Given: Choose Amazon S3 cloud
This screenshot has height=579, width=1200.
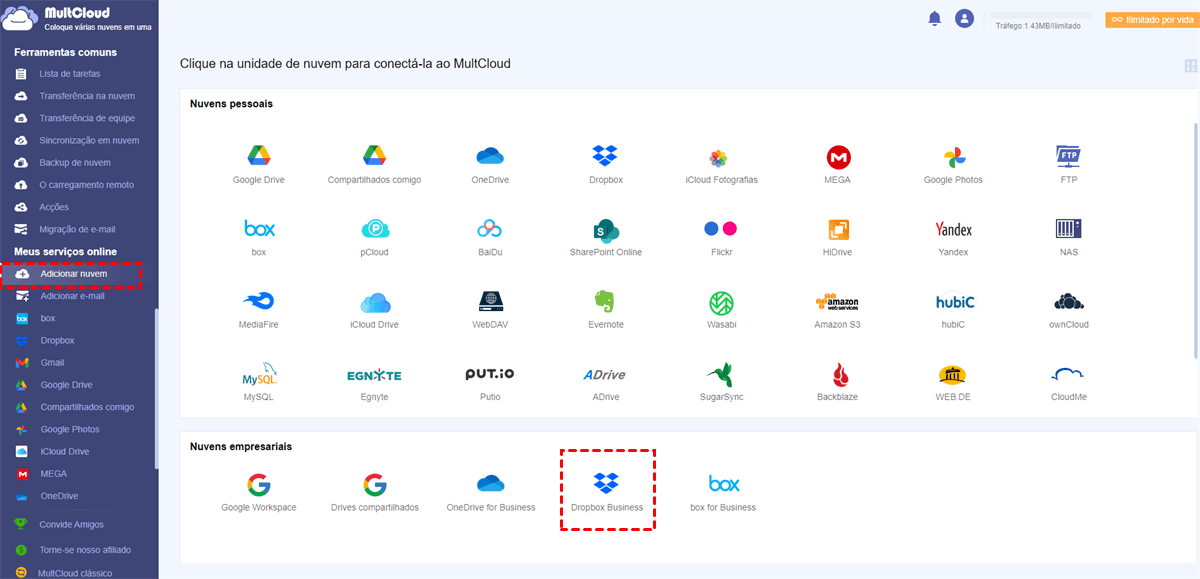Looking at the screenshot, I should pyautogui.click(x=837, y=301).
